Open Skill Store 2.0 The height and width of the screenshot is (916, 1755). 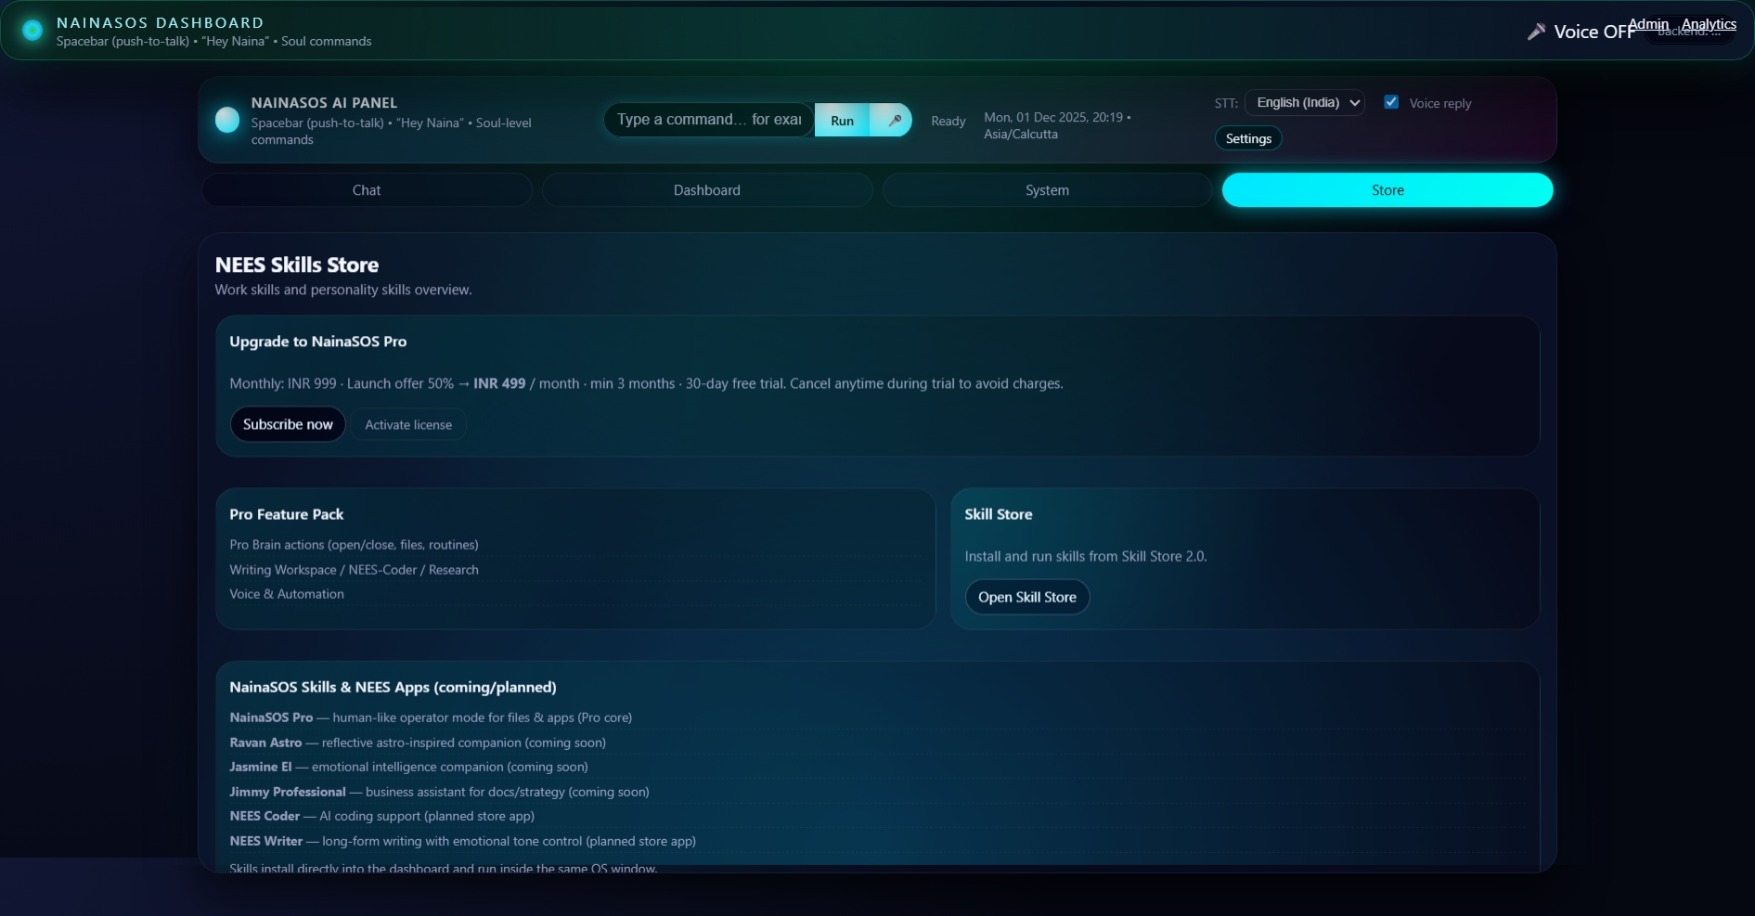(1026, 597)
